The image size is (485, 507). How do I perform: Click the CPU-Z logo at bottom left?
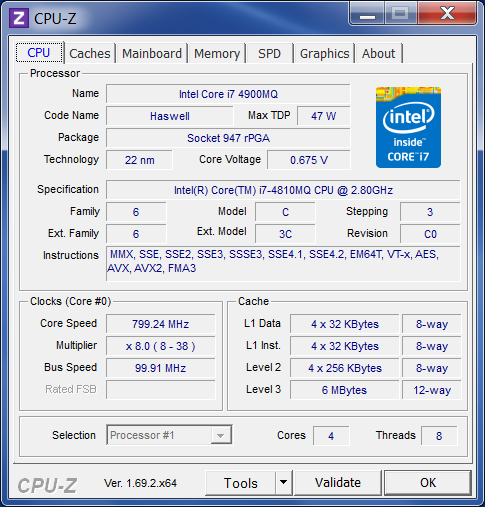pos(47,486)
